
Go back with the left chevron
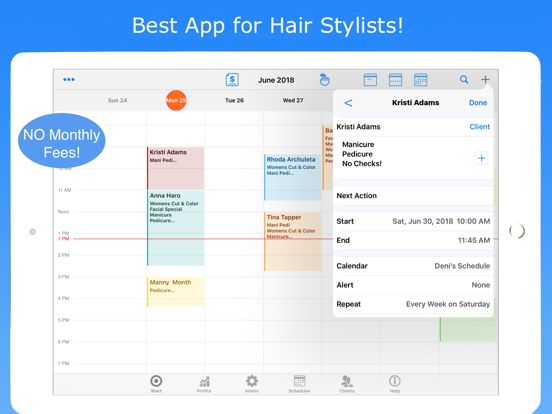(348, 103)
